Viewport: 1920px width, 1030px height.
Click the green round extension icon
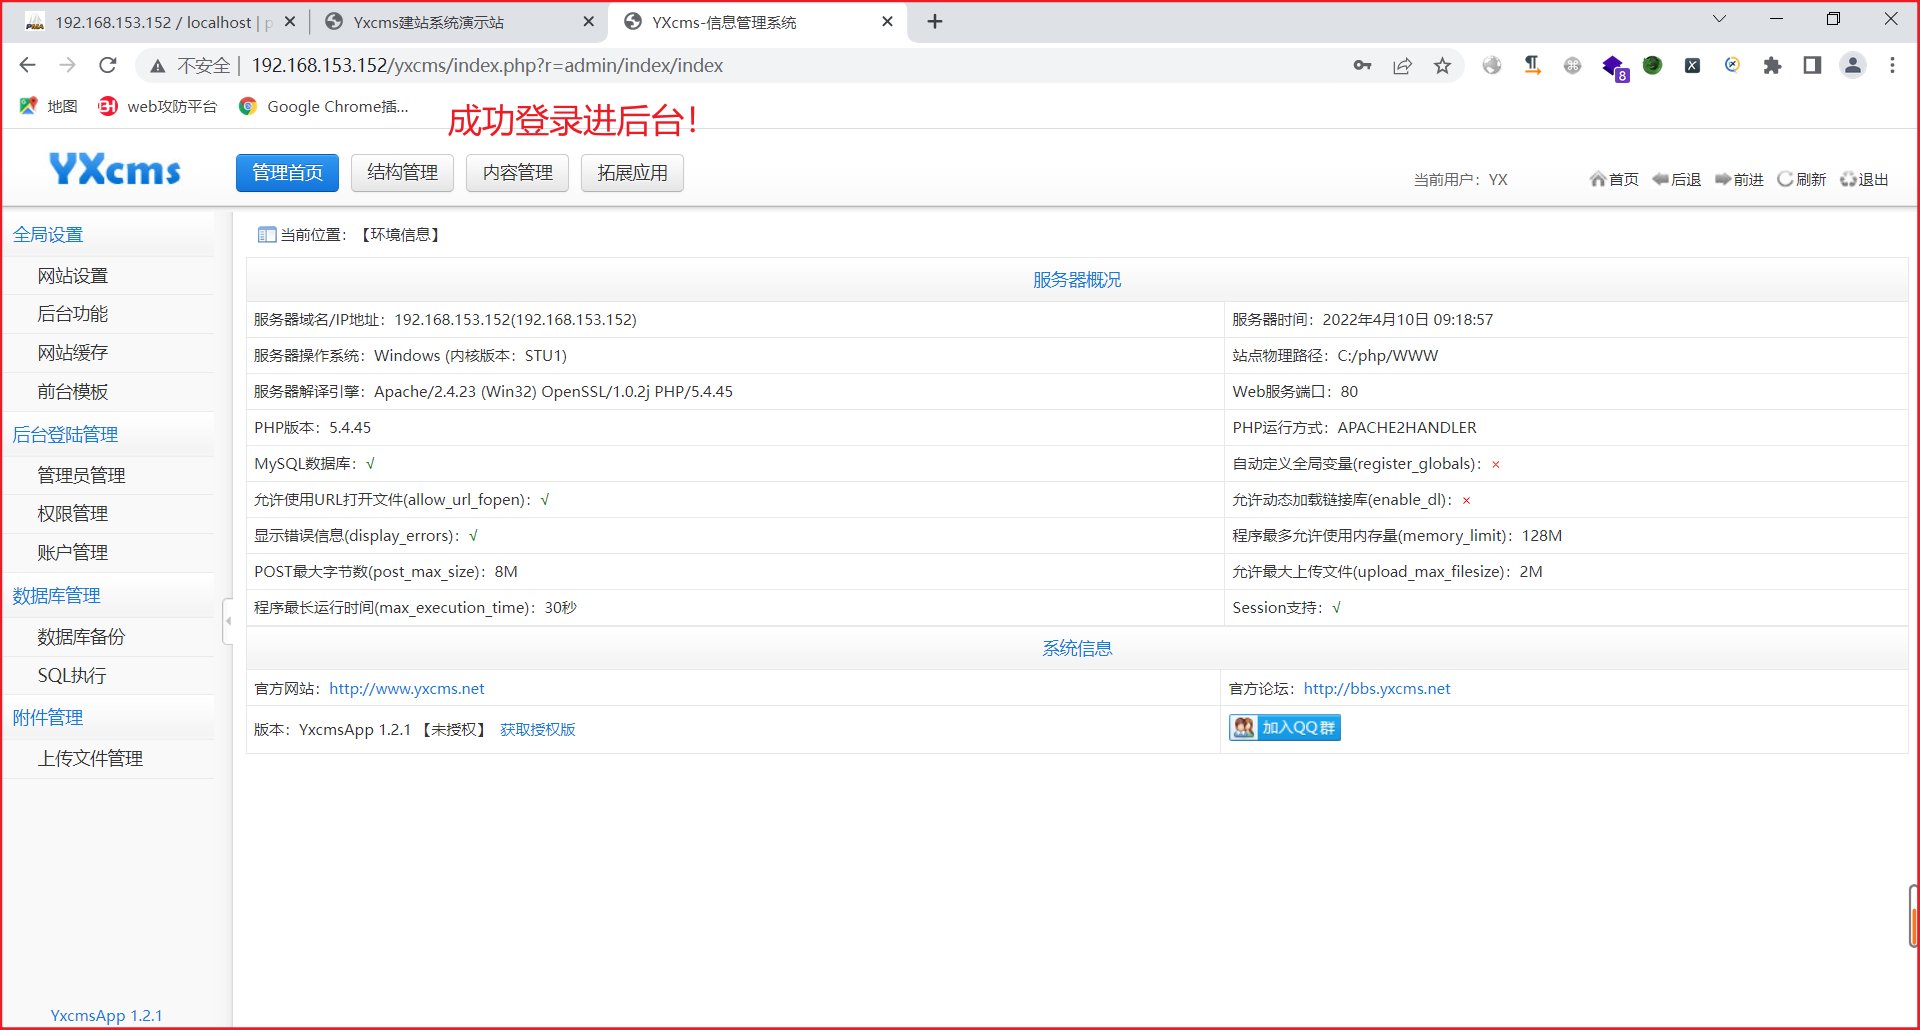pos(1652,66)
